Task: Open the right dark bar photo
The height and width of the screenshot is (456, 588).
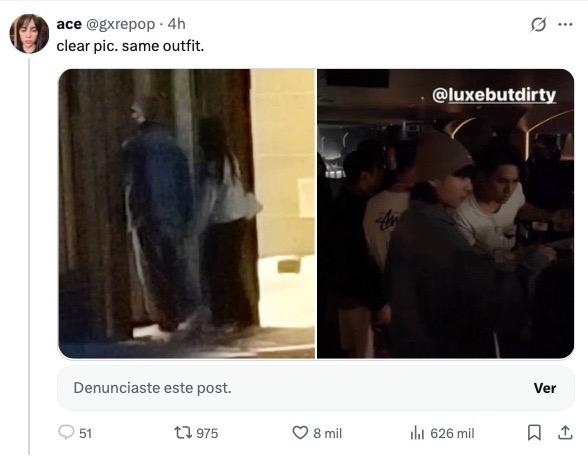Action: pos(446,214)
